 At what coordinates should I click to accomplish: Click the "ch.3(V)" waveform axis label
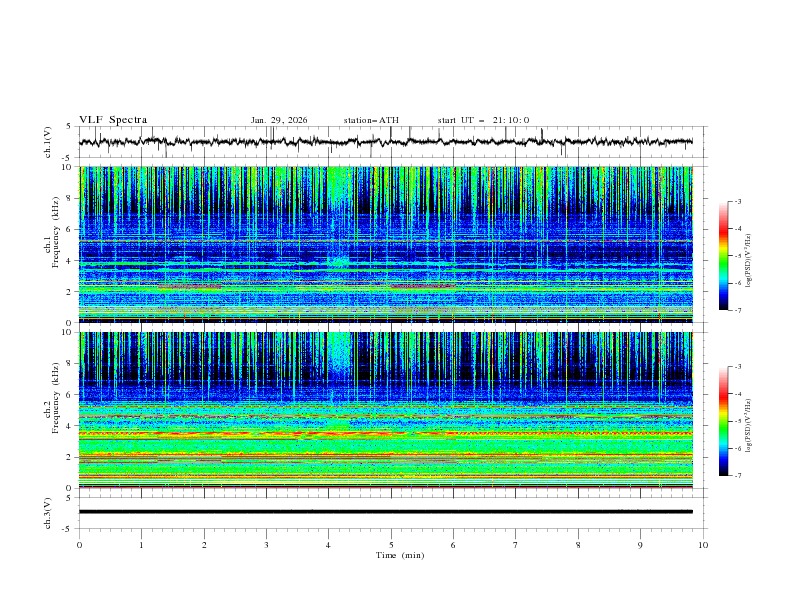(48, 513)
